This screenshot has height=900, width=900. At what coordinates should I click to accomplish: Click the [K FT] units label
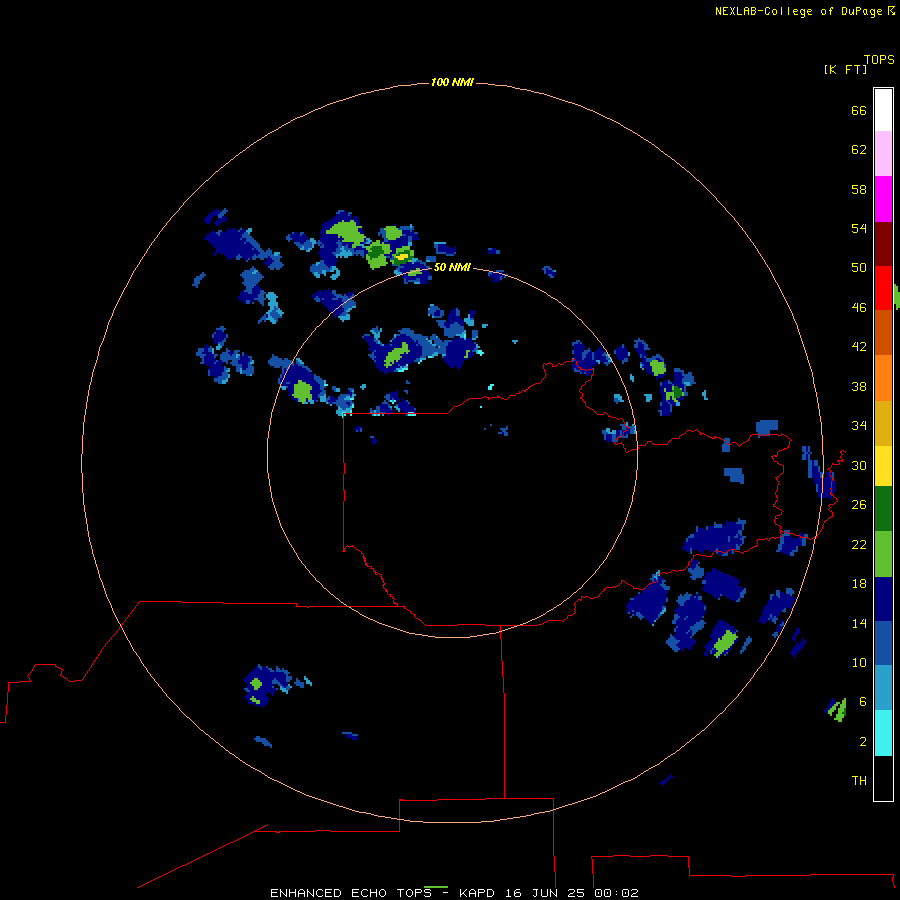pyautogui.click(x=845, y=69)
